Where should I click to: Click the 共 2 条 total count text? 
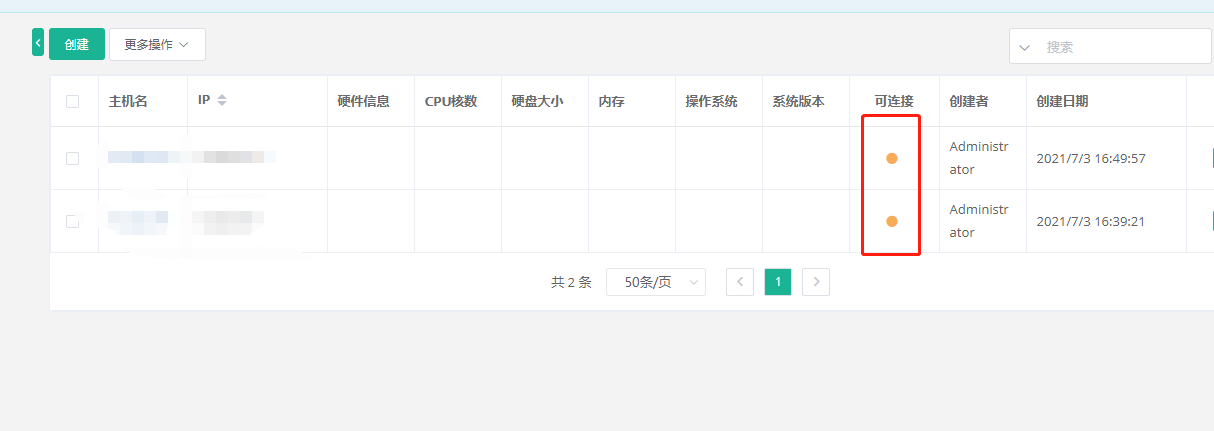[571, 282]
